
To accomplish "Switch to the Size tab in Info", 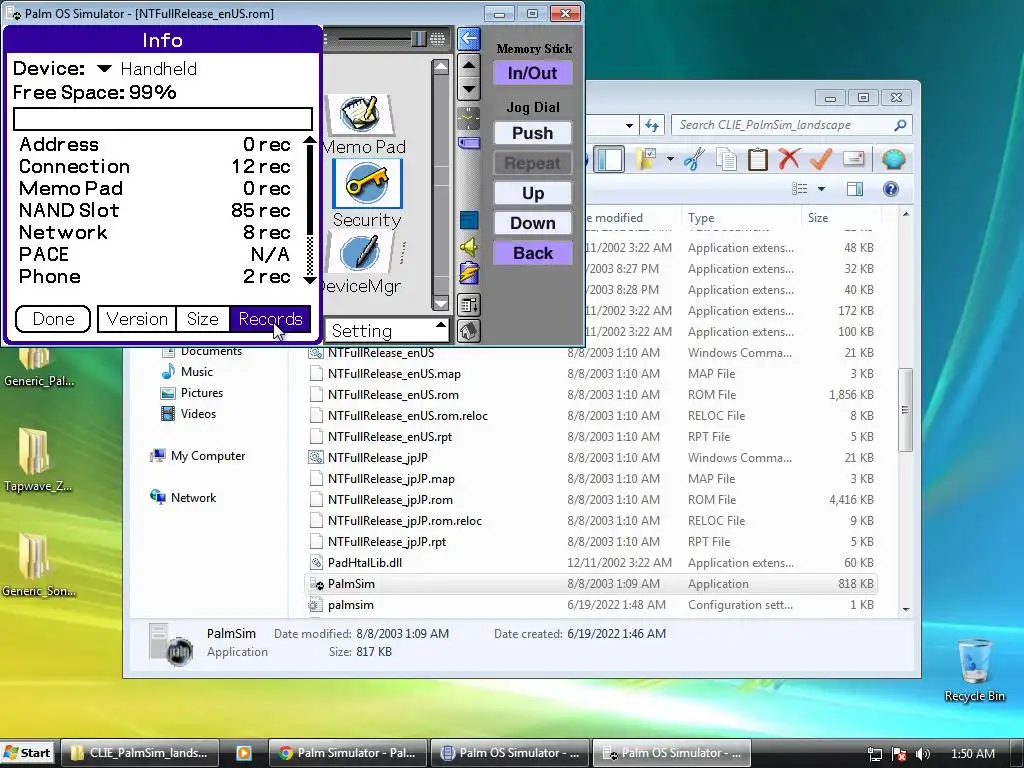I will pyautogui.click(x=203, y=319).
